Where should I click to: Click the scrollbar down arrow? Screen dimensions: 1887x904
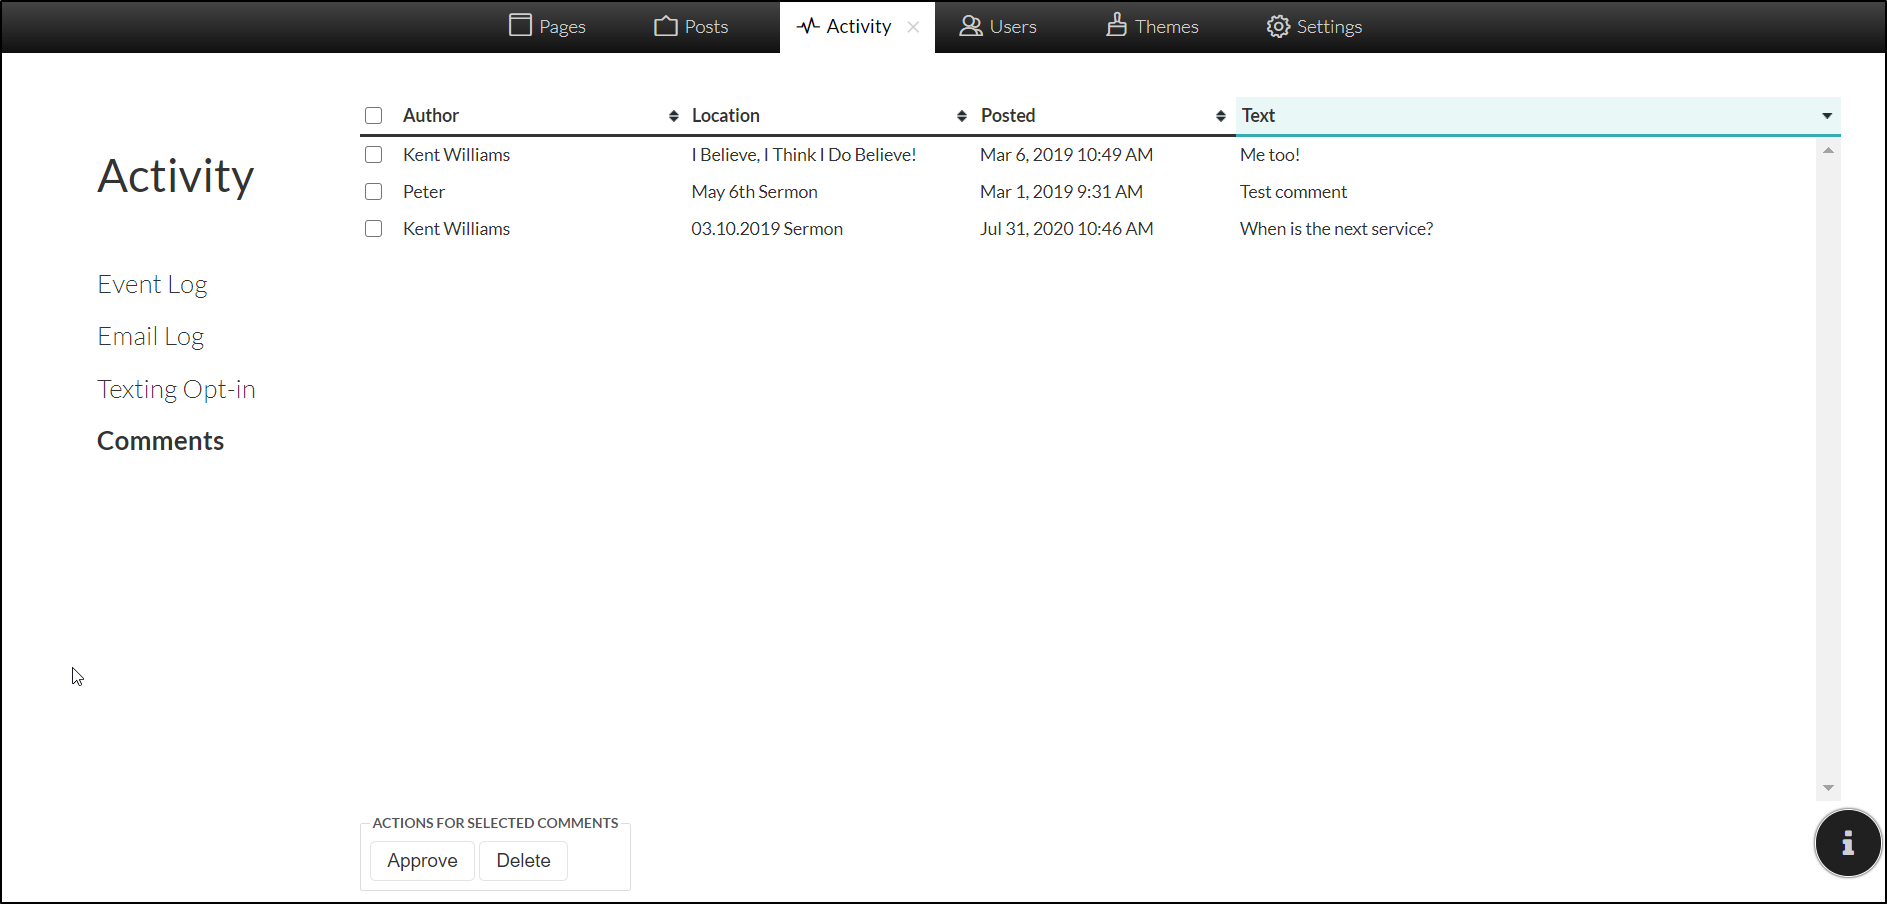coord(1828,789)
